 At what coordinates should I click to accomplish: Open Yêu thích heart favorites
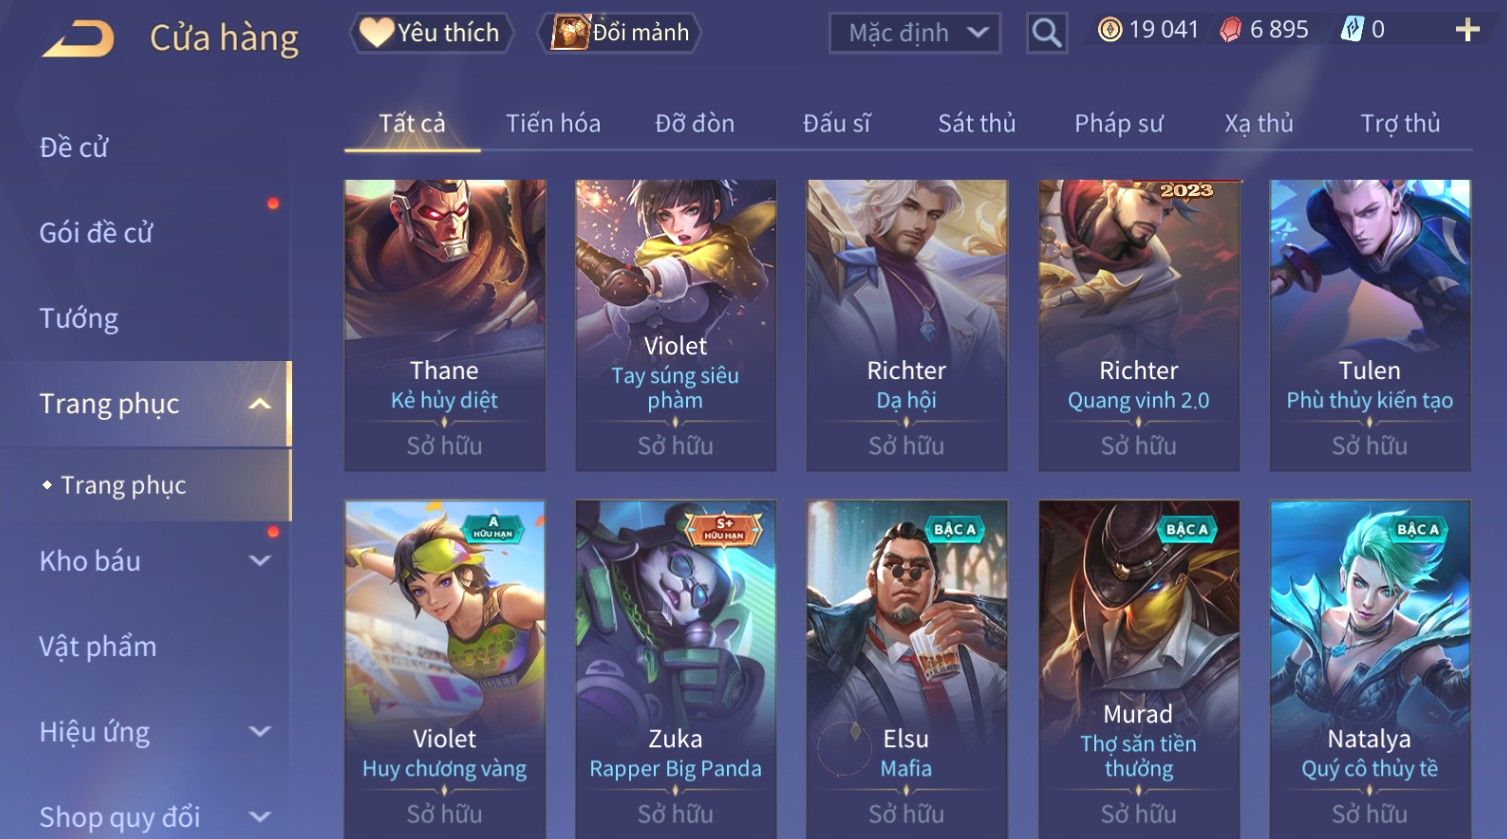tap(431, 33)
